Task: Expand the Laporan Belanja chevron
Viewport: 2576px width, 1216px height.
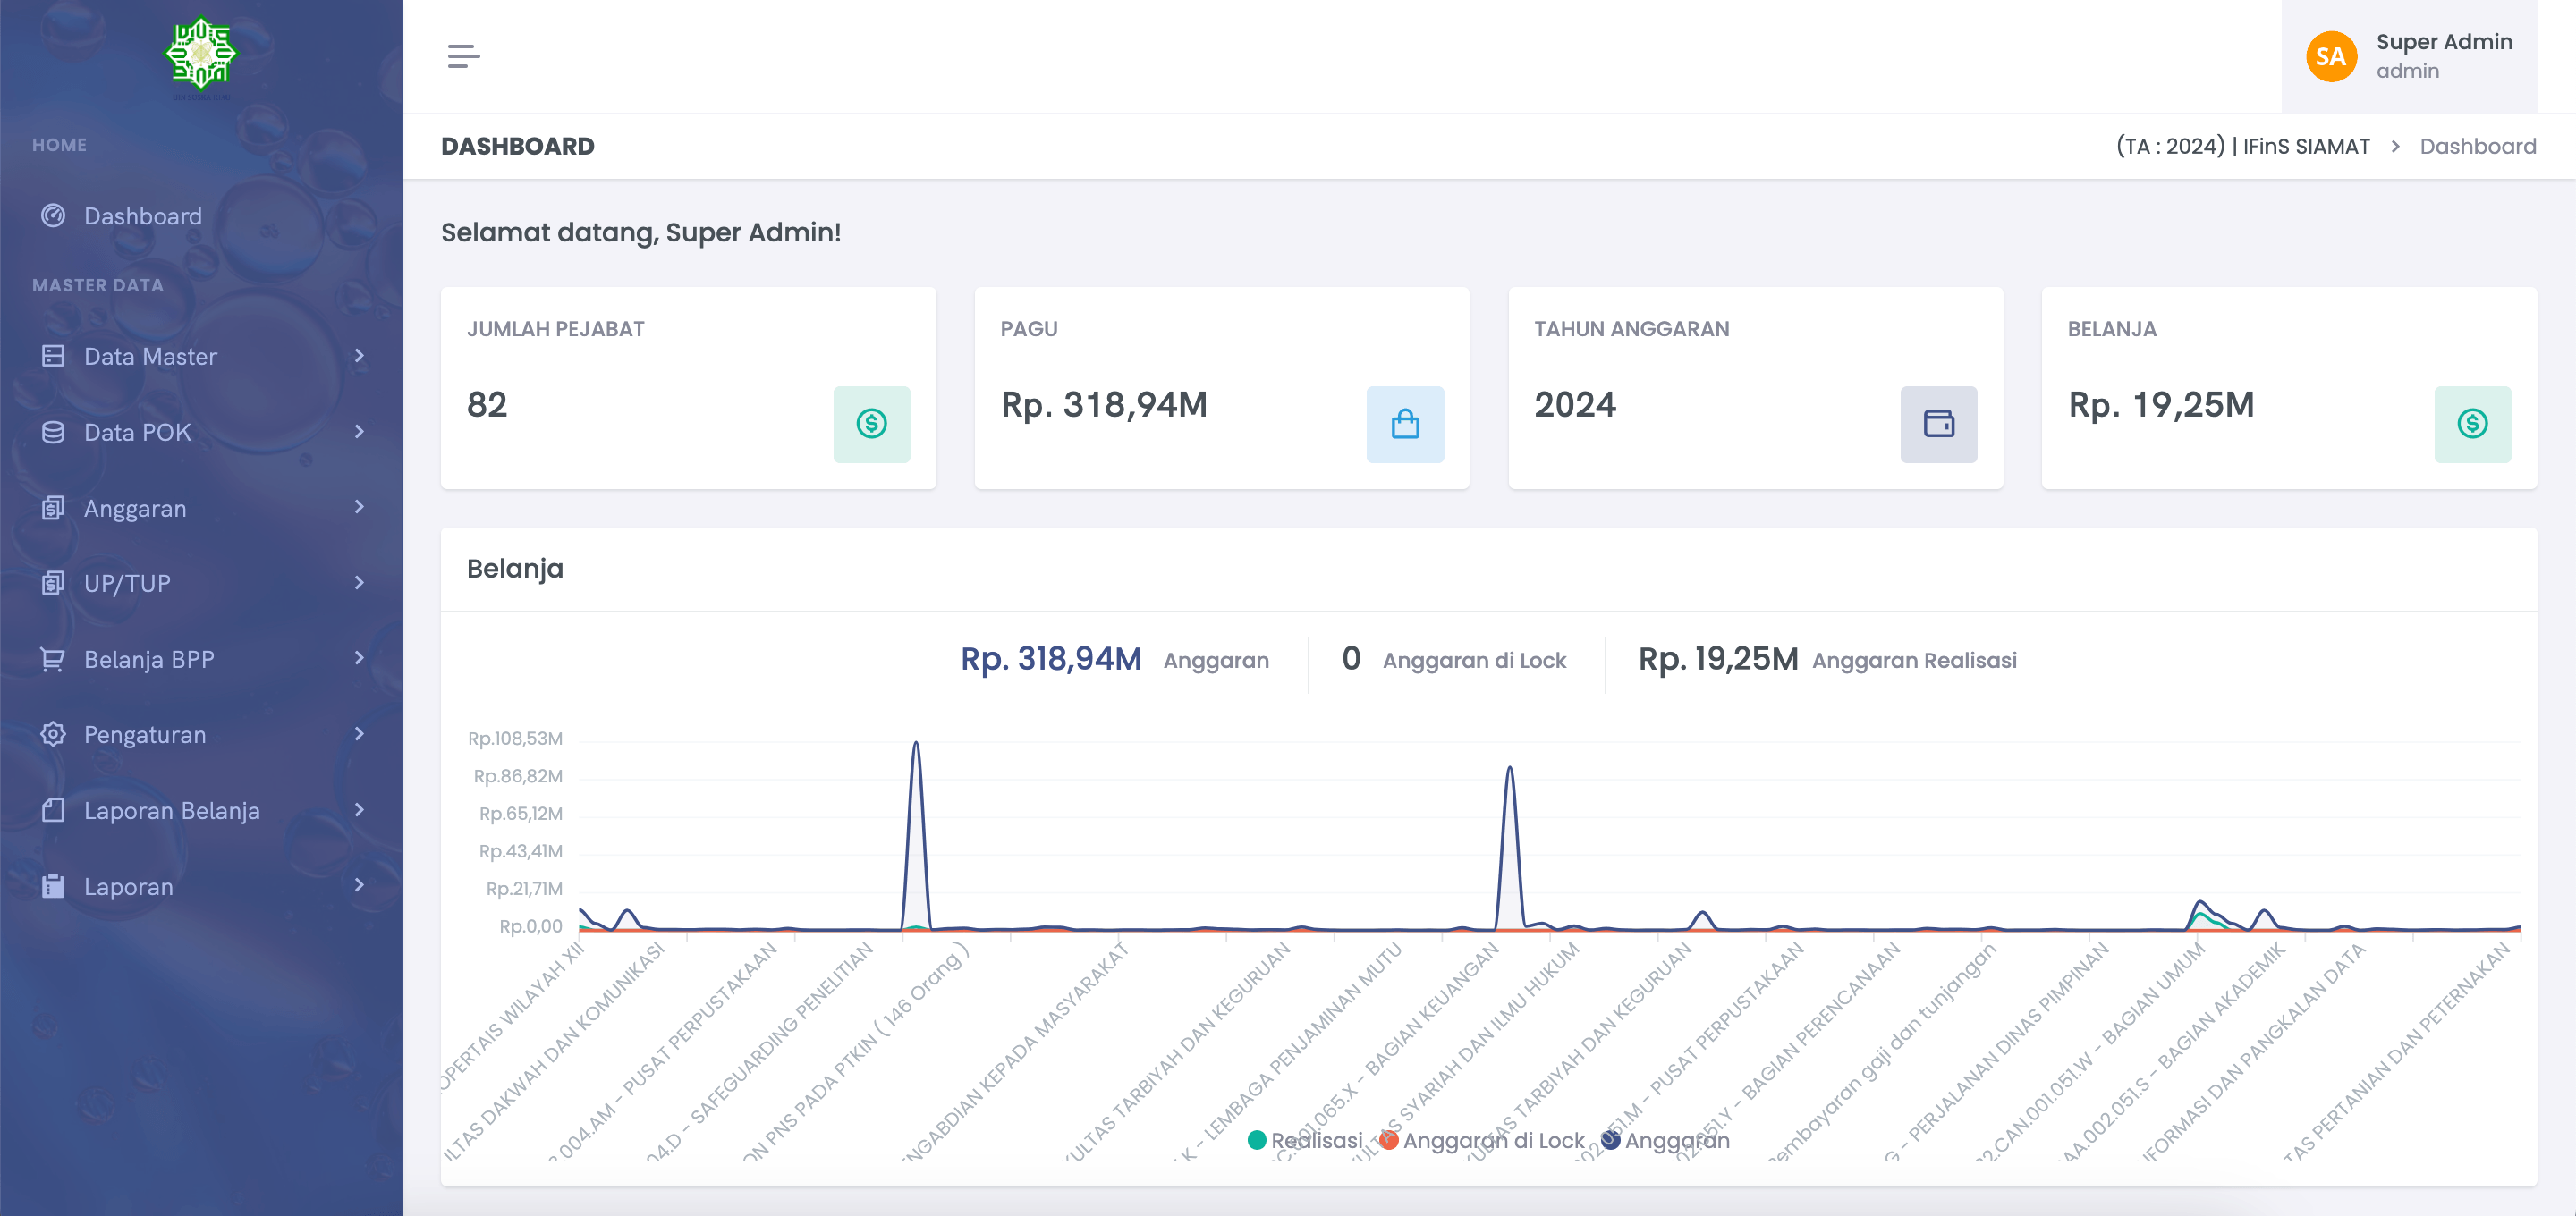Action: tap(359, 810)
